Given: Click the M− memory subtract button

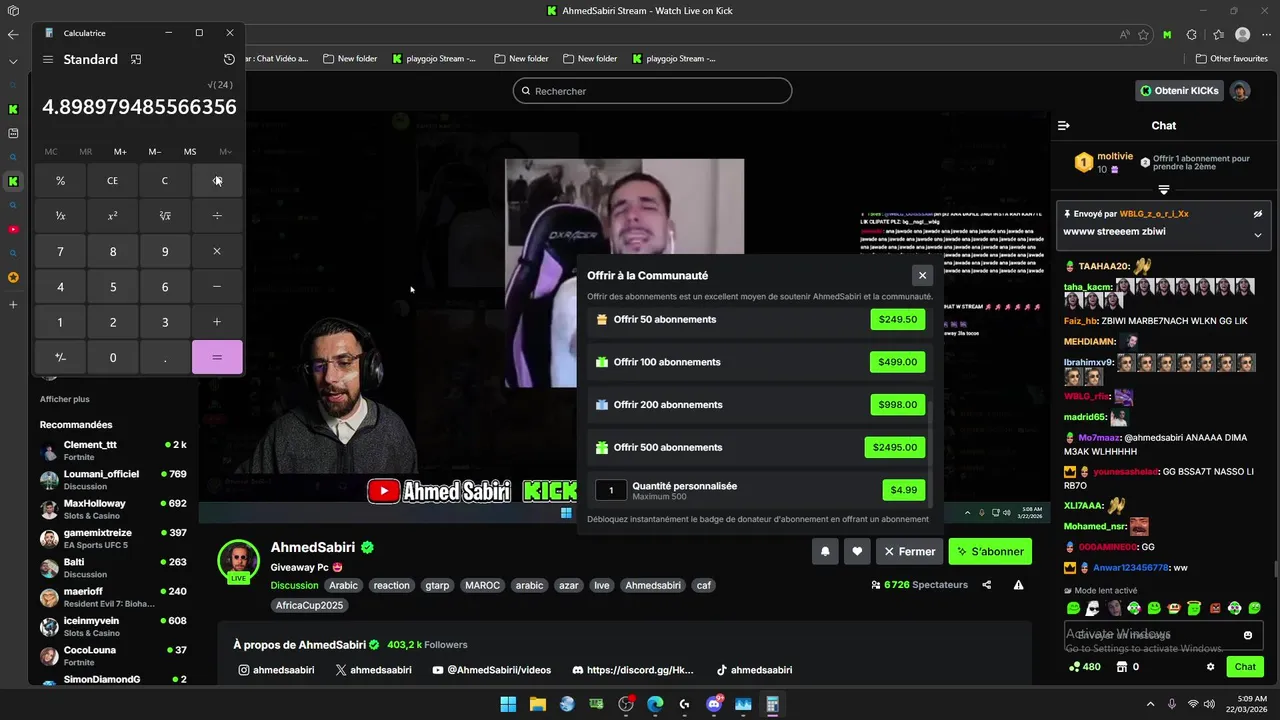Looking at the screenshot, I should click(155, 152).
